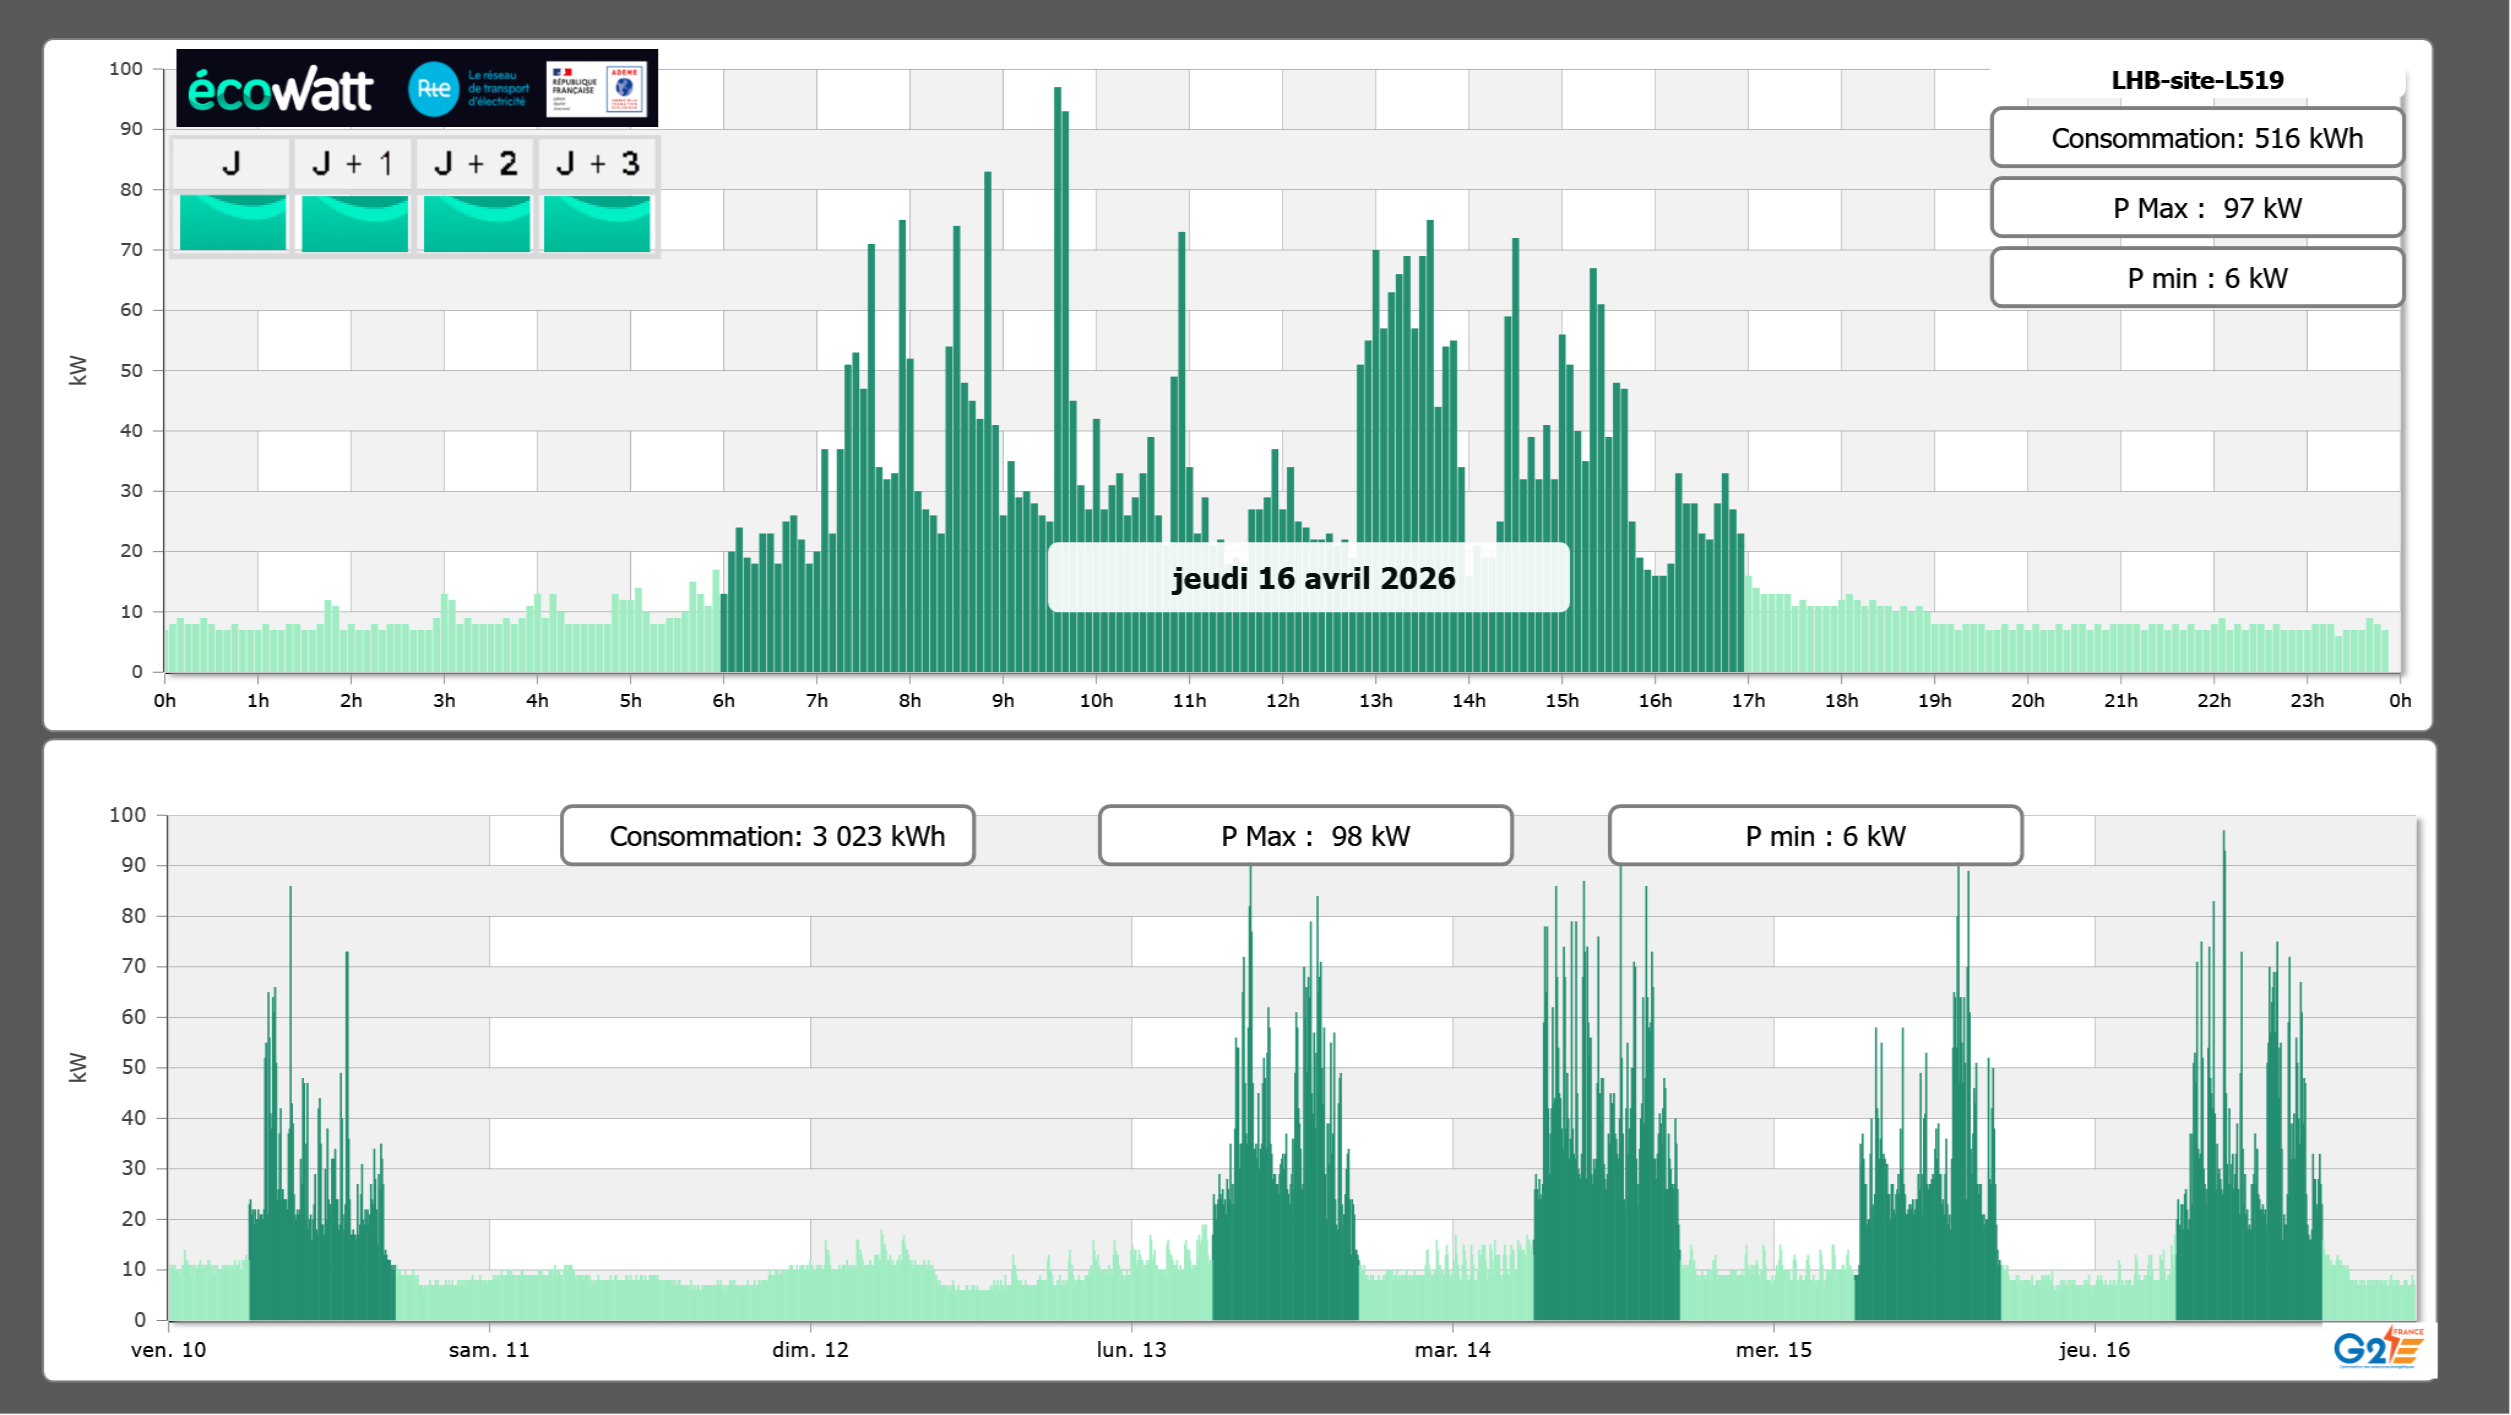2511x1415 pixels.
Task: Click the RTE round logo
Action: (433, 89)
